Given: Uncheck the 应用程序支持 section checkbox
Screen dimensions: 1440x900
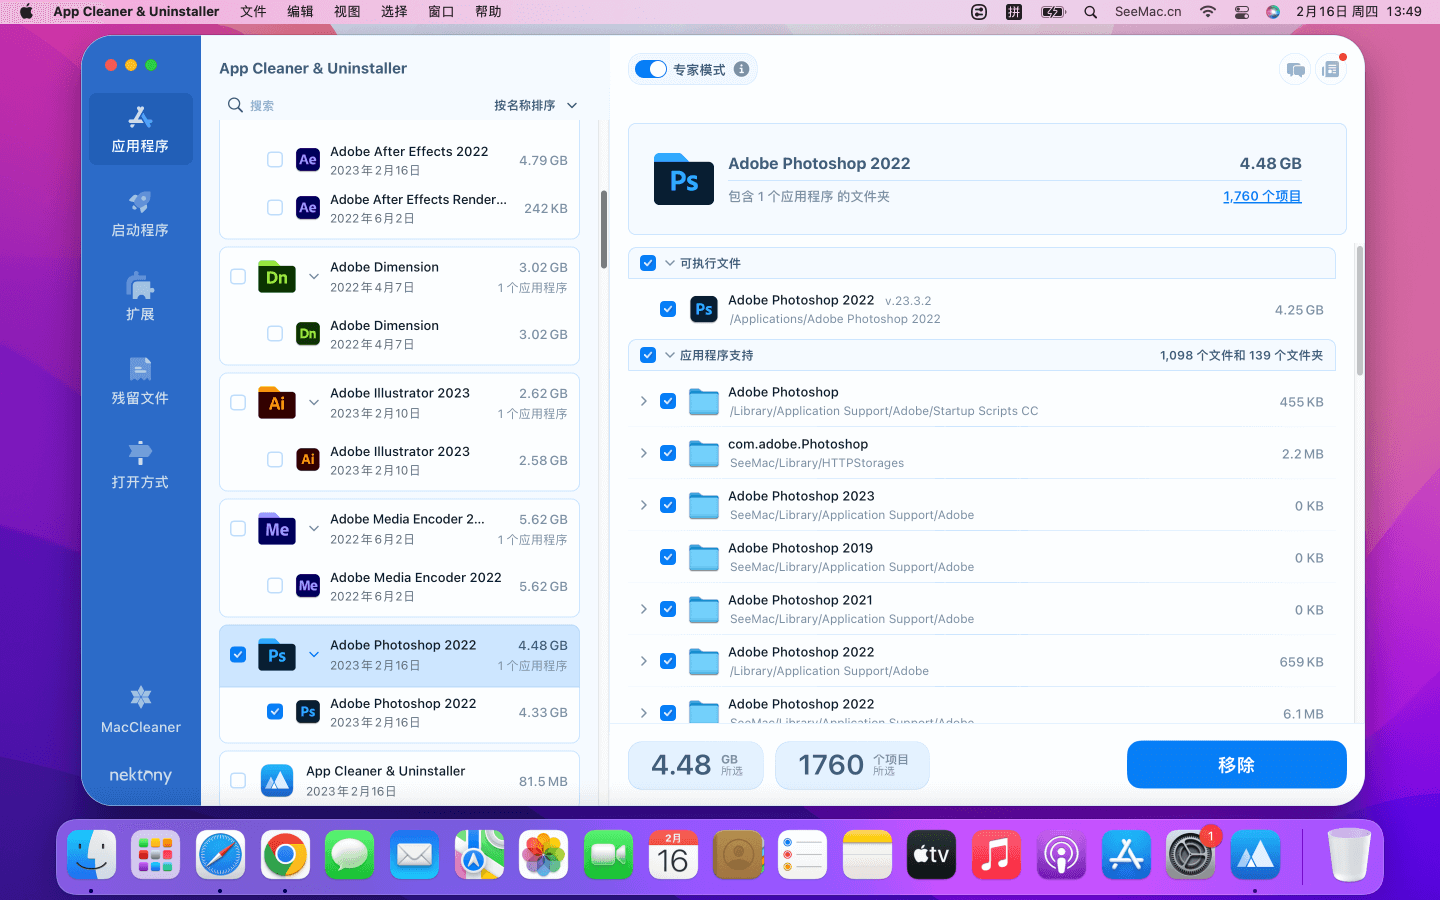Looking at the screenshot, I should click(x=648, y=355).
